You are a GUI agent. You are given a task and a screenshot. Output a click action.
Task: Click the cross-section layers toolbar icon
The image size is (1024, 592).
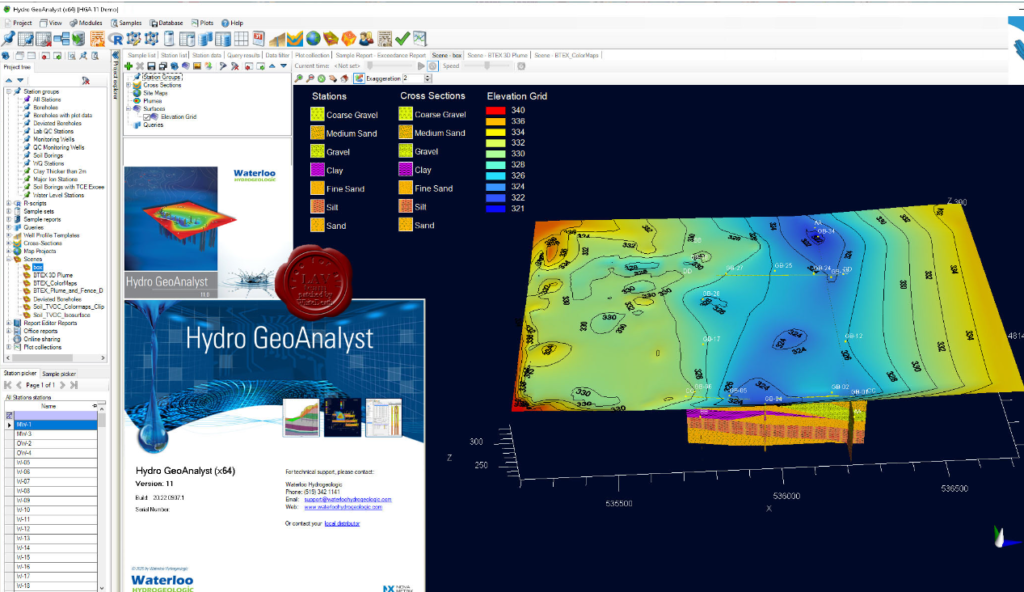295,39
